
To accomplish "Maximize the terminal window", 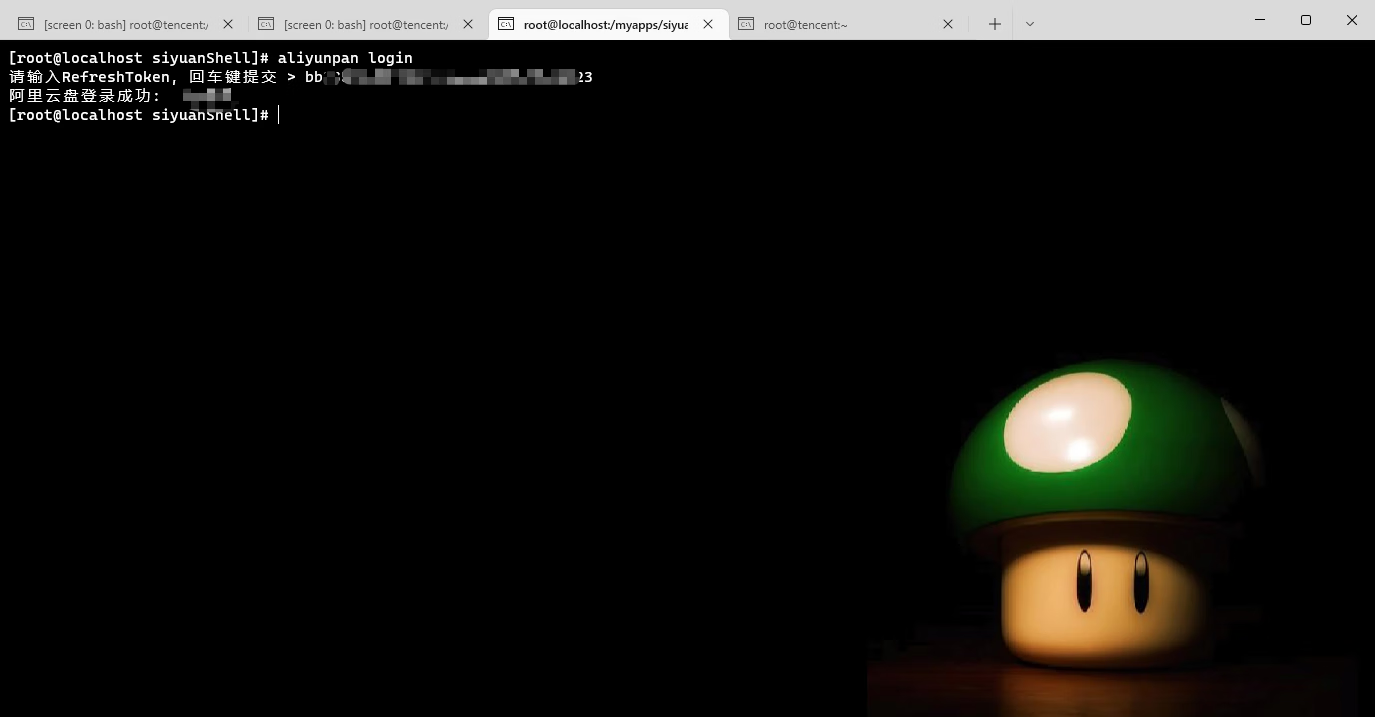I will click(1305, 20).
